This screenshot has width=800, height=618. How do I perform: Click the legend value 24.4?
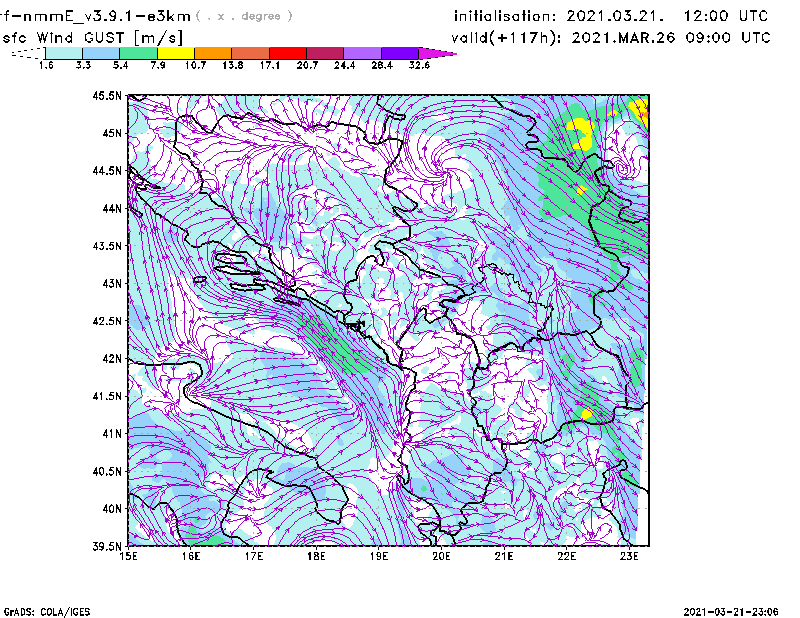[x=344, y=65]
